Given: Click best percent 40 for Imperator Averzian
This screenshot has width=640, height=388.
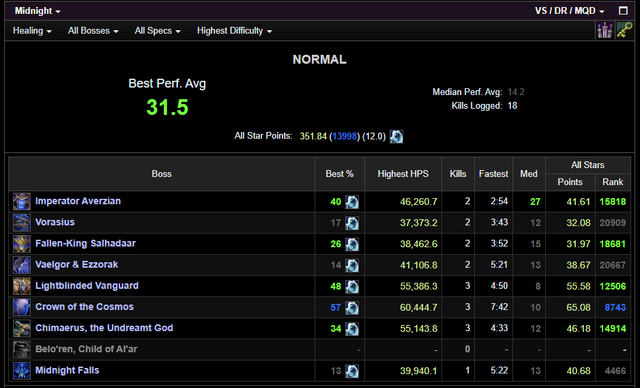Looking at the screenshot, I should coord(336,202).
